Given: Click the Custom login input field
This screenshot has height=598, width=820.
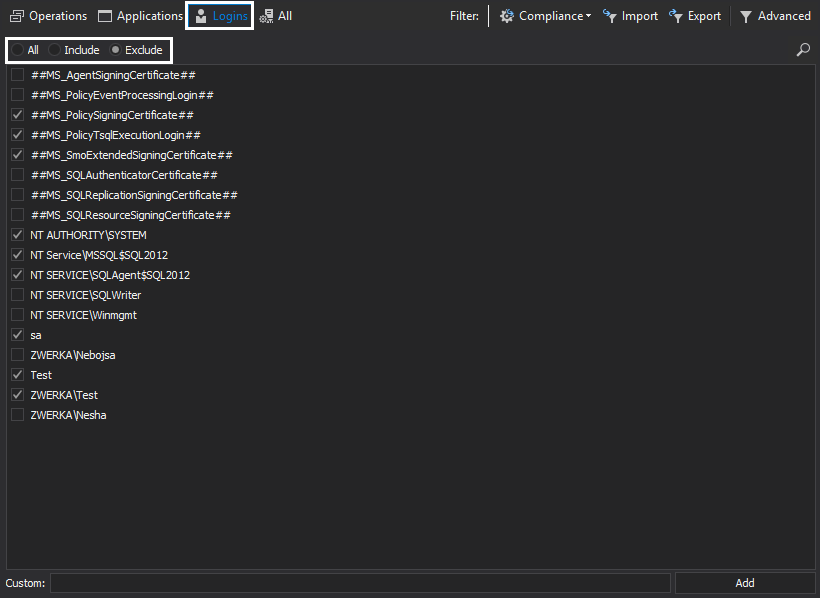Looking at the screenshot, I should [x=360, y=583].
